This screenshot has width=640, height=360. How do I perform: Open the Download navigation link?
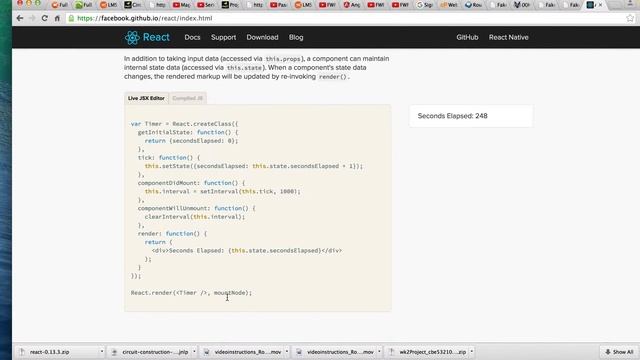point(262,37)
